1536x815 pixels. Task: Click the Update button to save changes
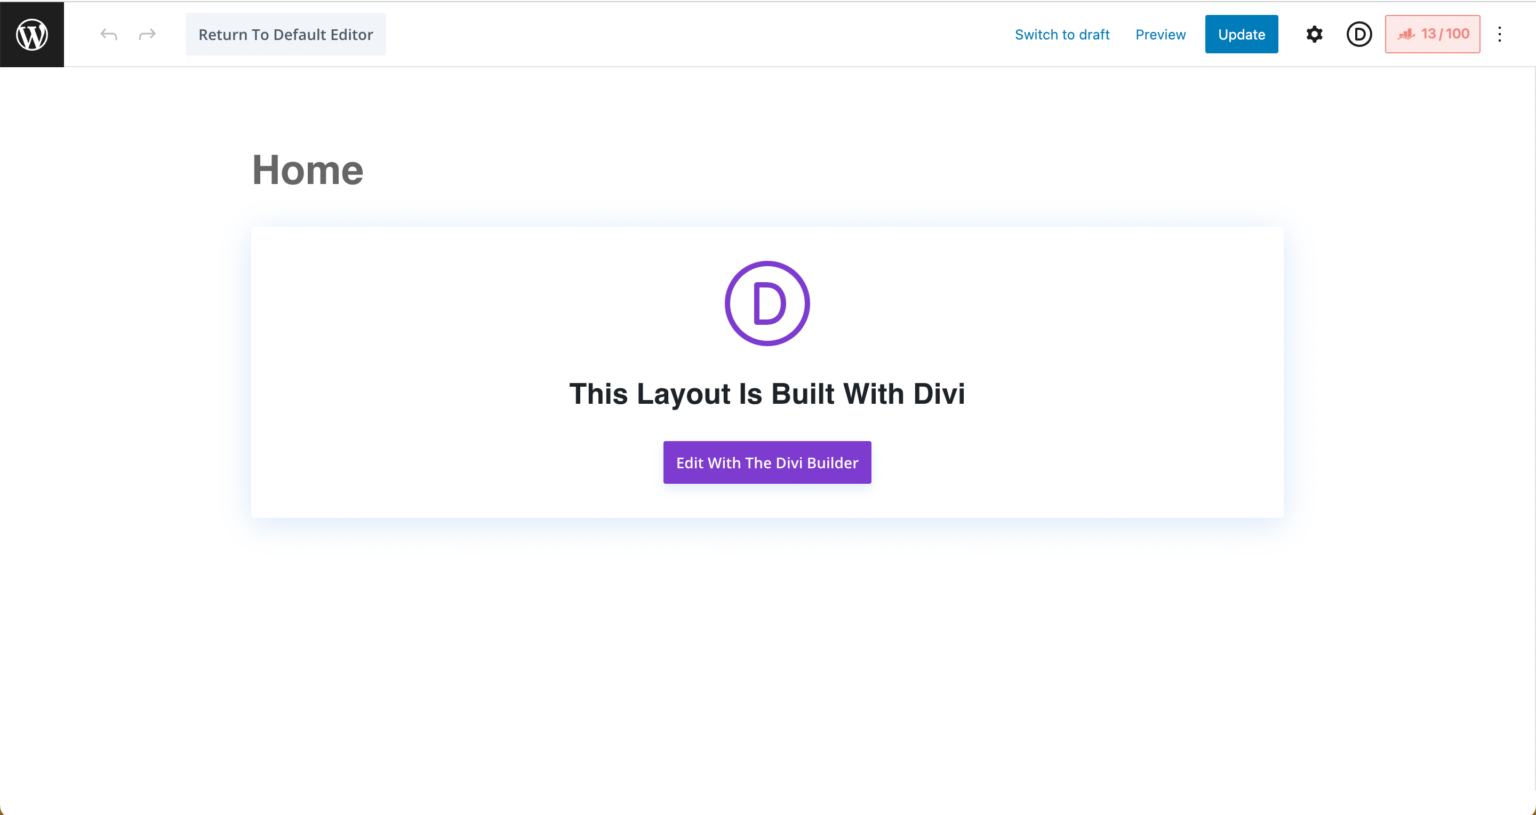pos(1241,33)
